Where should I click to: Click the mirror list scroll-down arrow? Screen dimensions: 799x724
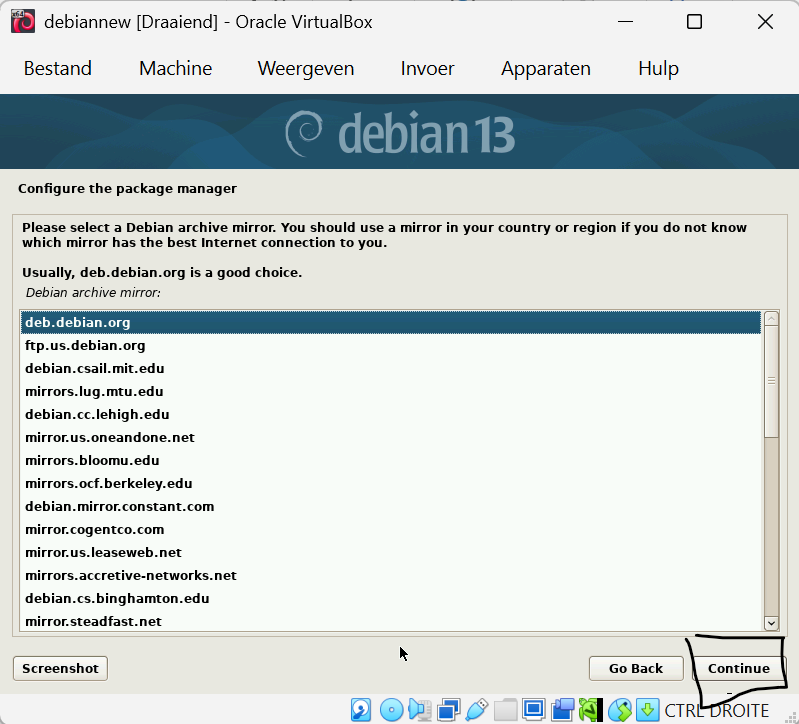[x=771, y=623]
